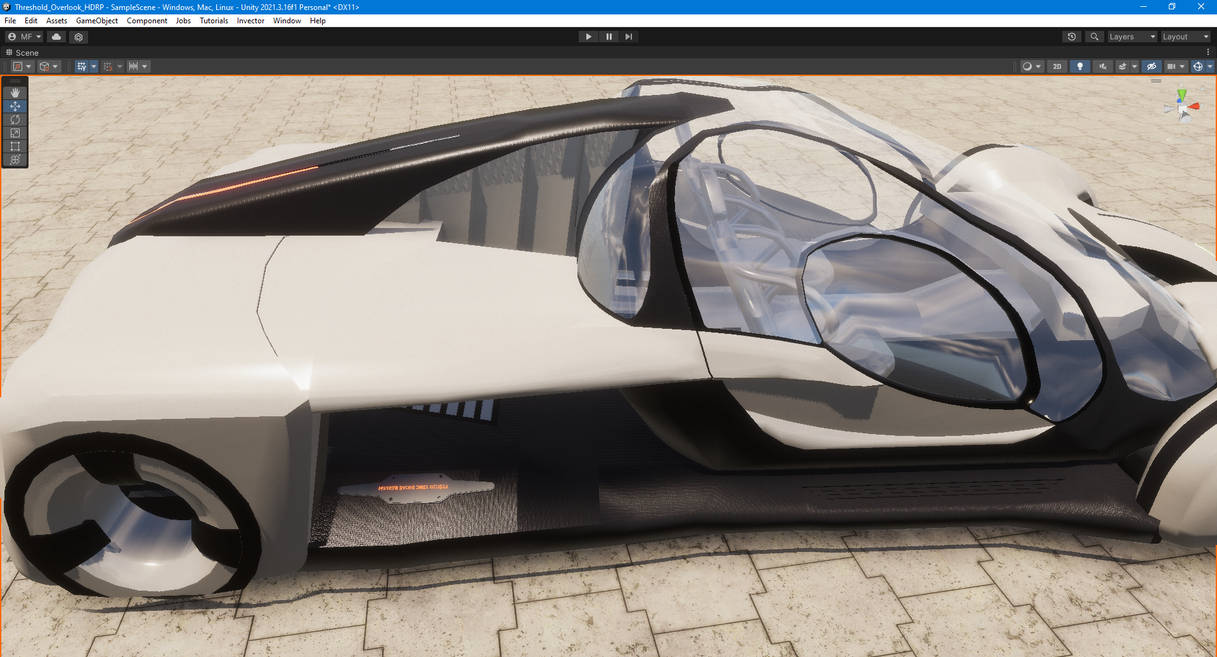The width and height of the screenshot is (1217, 657).
Task: Select the Hand tool for panning the view
Action: 14,92
